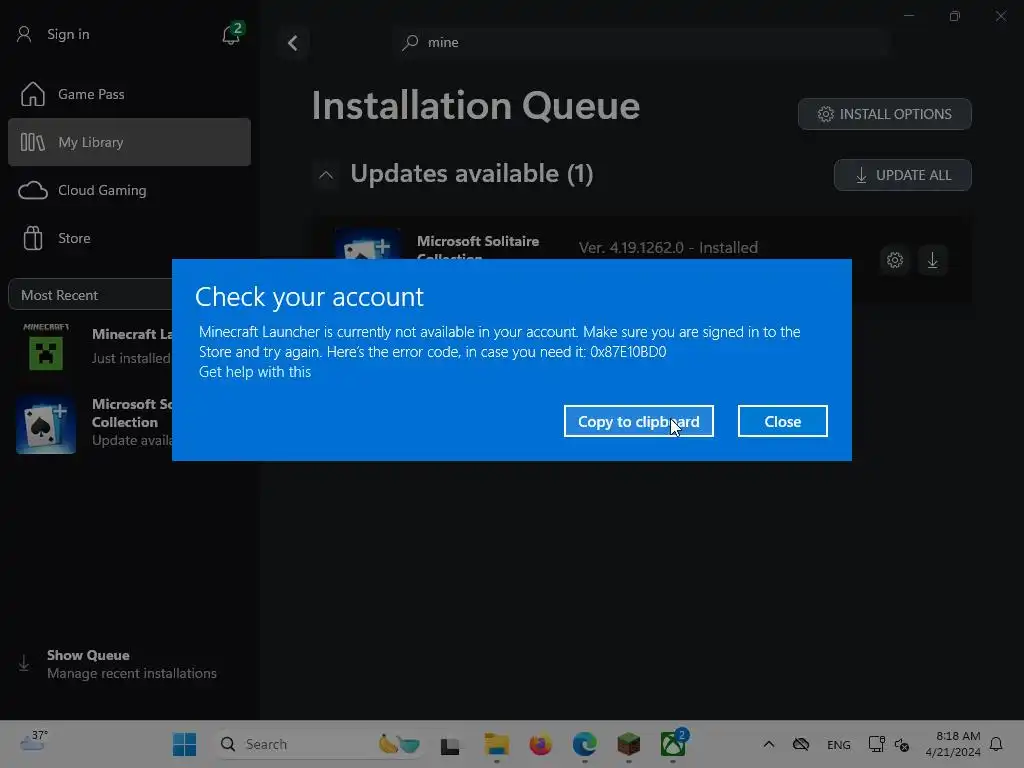Open notifications bell with 2 badge
The width and height of the screenshot is (1024, 768).
click(231, 34)
